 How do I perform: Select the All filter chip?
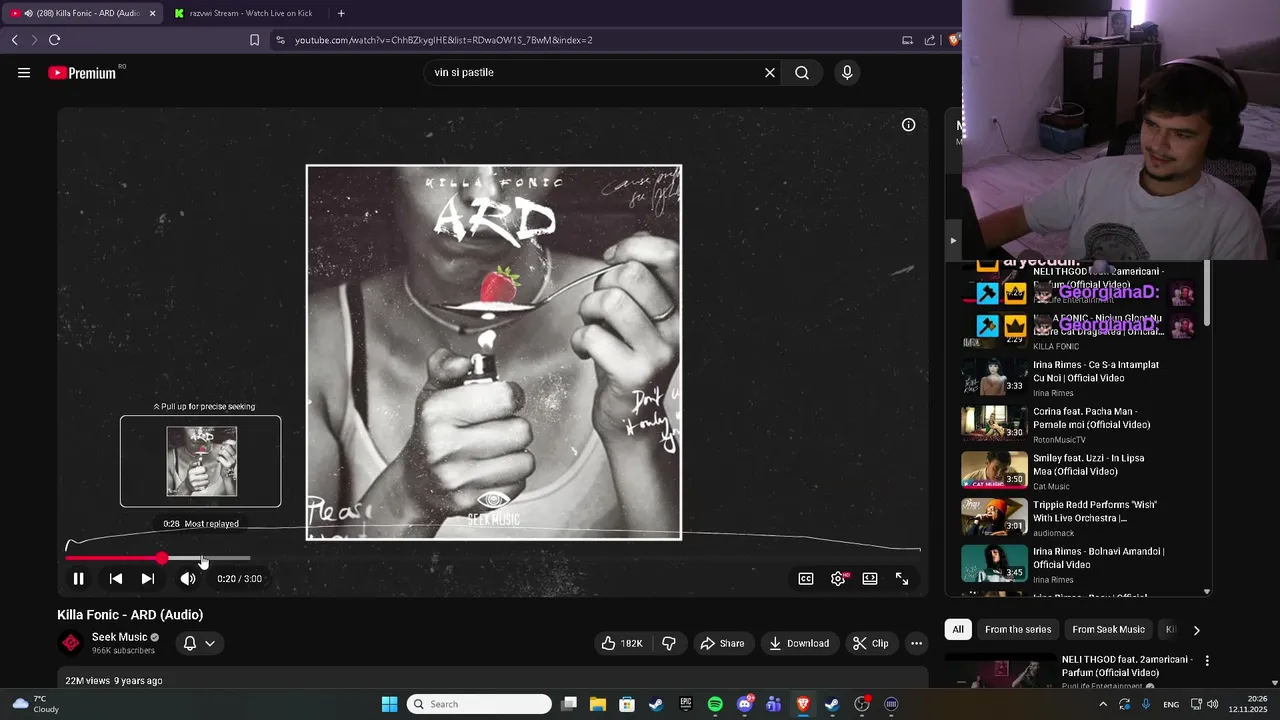(958, 629)
